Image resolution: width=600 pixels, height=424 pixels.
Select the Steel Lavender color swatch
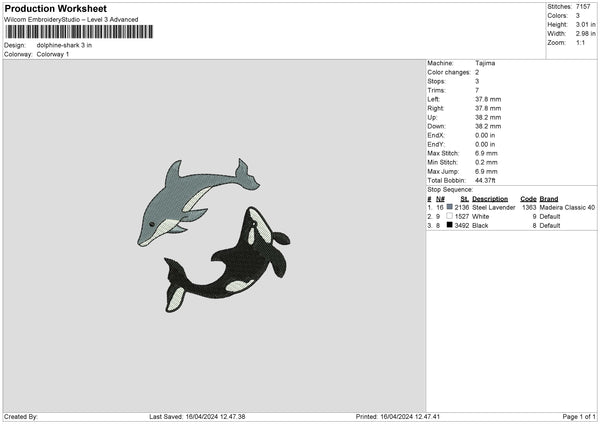click(x=450, y=207)
